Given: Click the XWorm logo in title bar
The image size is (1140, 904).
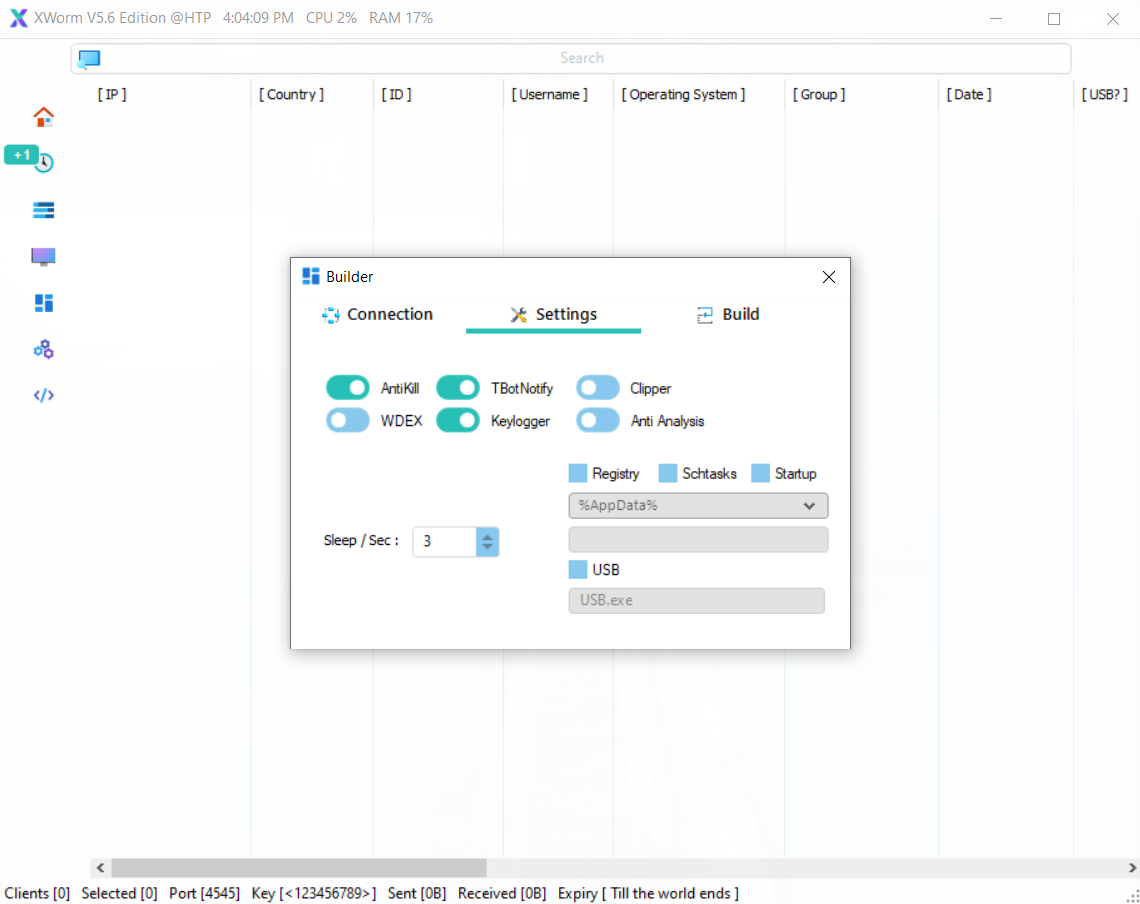Looking at the screenshot, I should [x=19, y=18].
